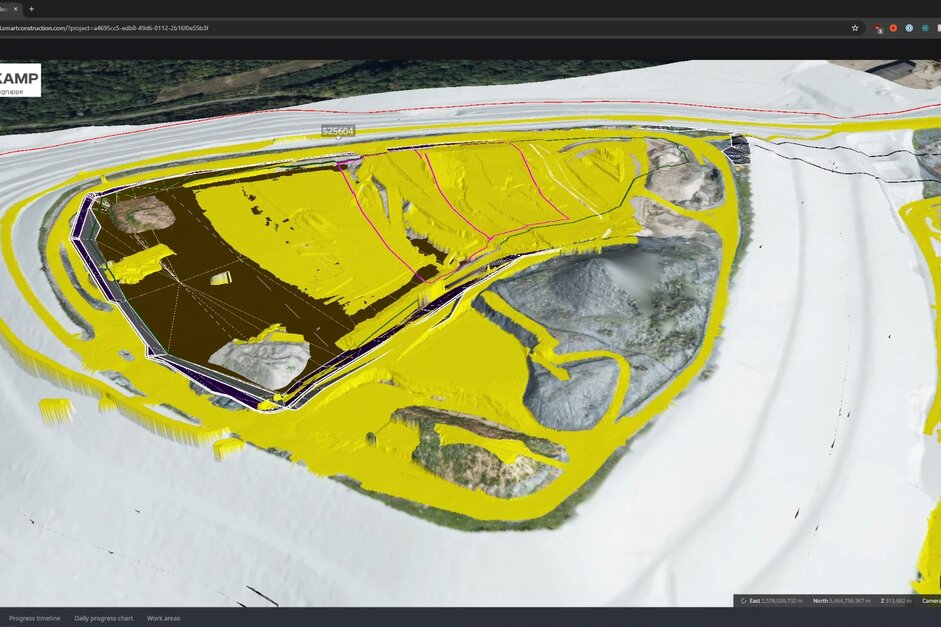Viewport: 941px width, 627px height.
Task: Click the Z elevation readout
Action: click(896, 601)
